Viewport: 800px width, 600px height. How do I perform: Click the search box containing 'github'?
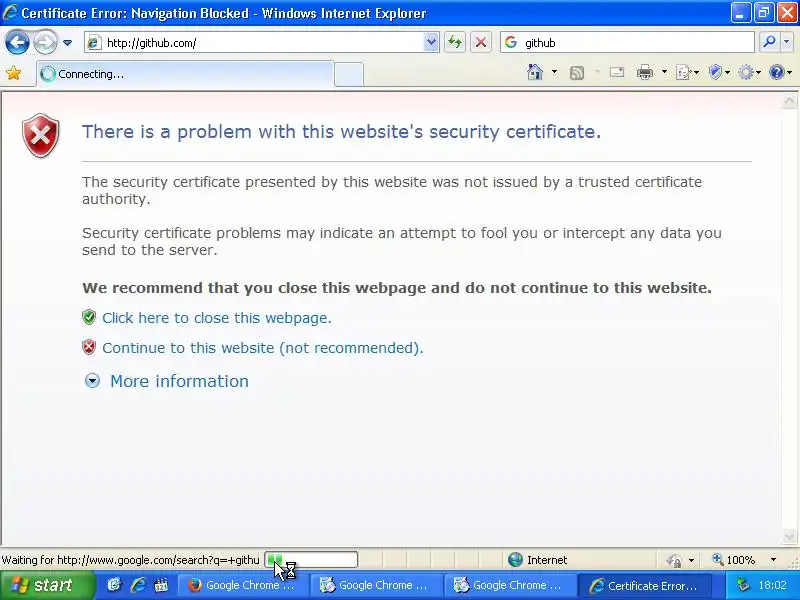pyautogui.click(x=627, y=42)
